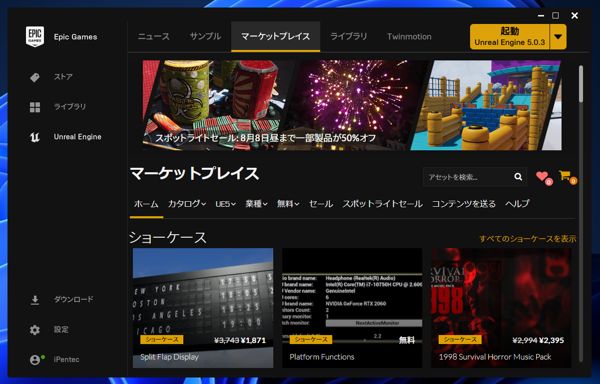Click the iPentec account avatar icon
The image size is (600, 384).
[35, 360]
